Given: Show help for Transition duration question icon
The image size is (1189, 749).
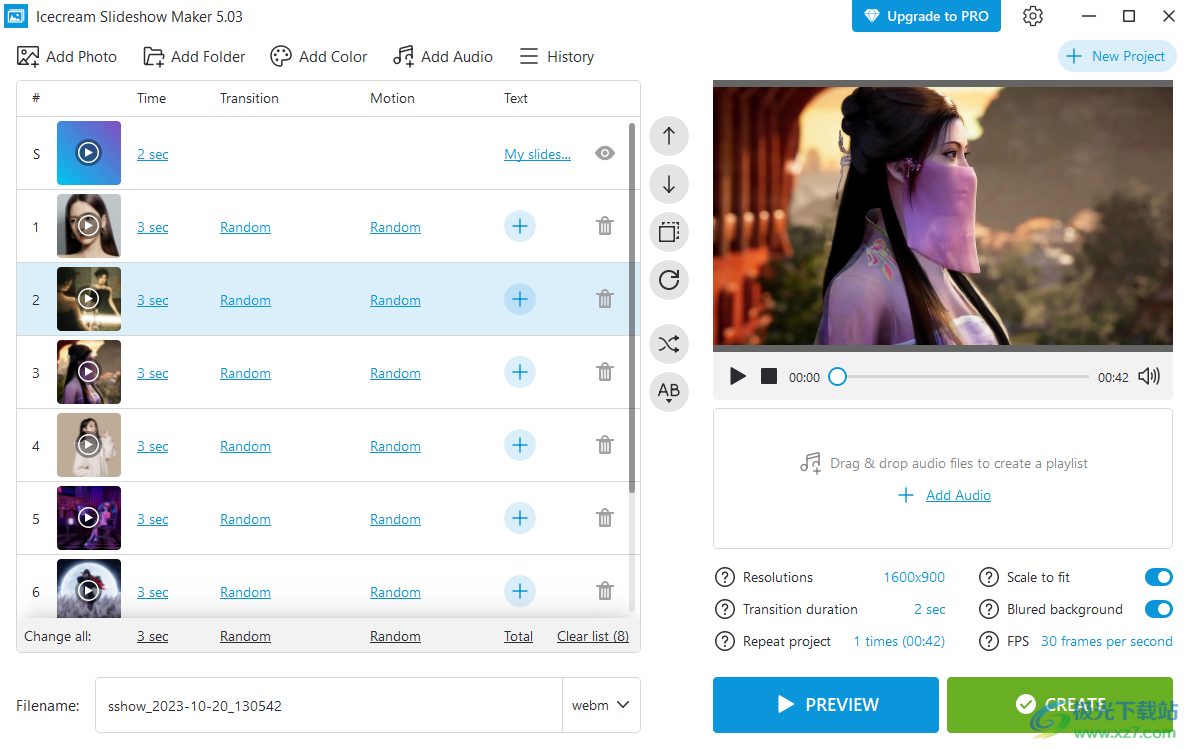Looking at the screenshot, I should pos(725,609).
